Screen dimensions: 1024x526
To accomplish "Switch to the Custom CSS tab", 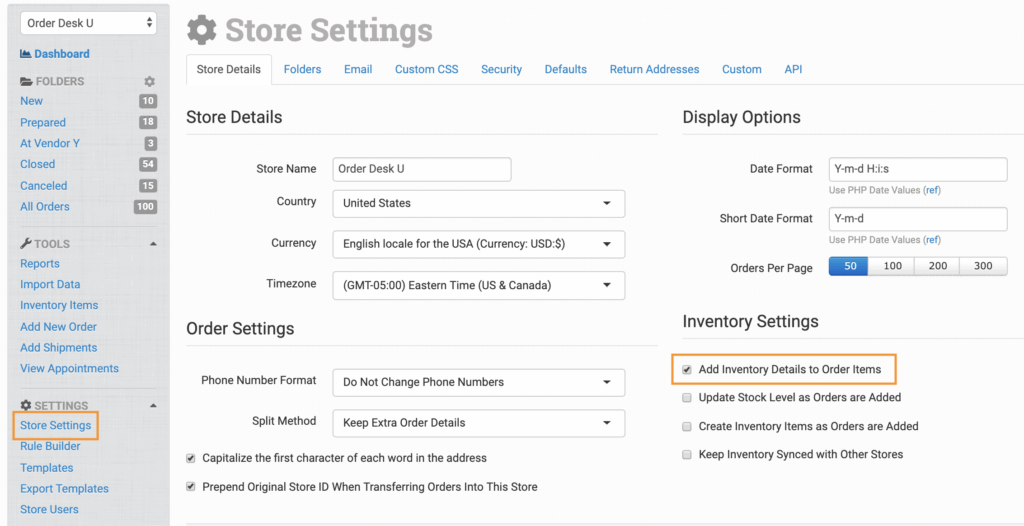I will pos(427,69).
